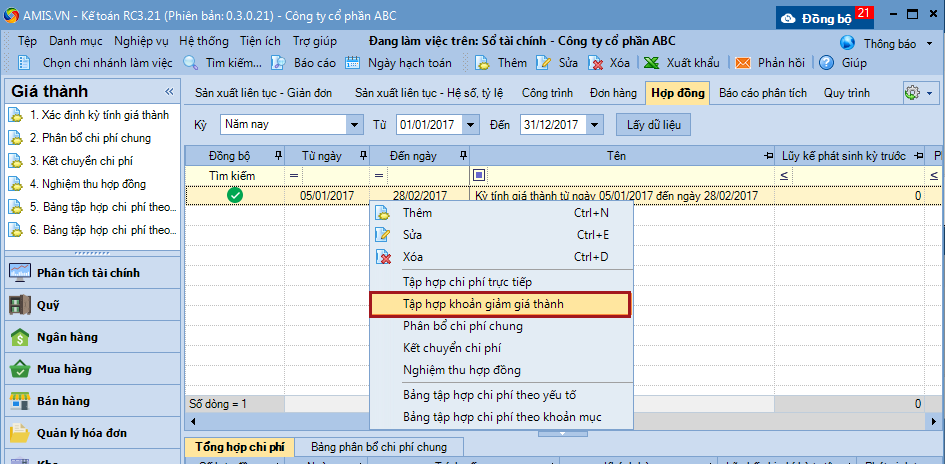Open Ngân hàng module in sidebar
This screenshot has height=464, width=945.
[x=65, y=337]
